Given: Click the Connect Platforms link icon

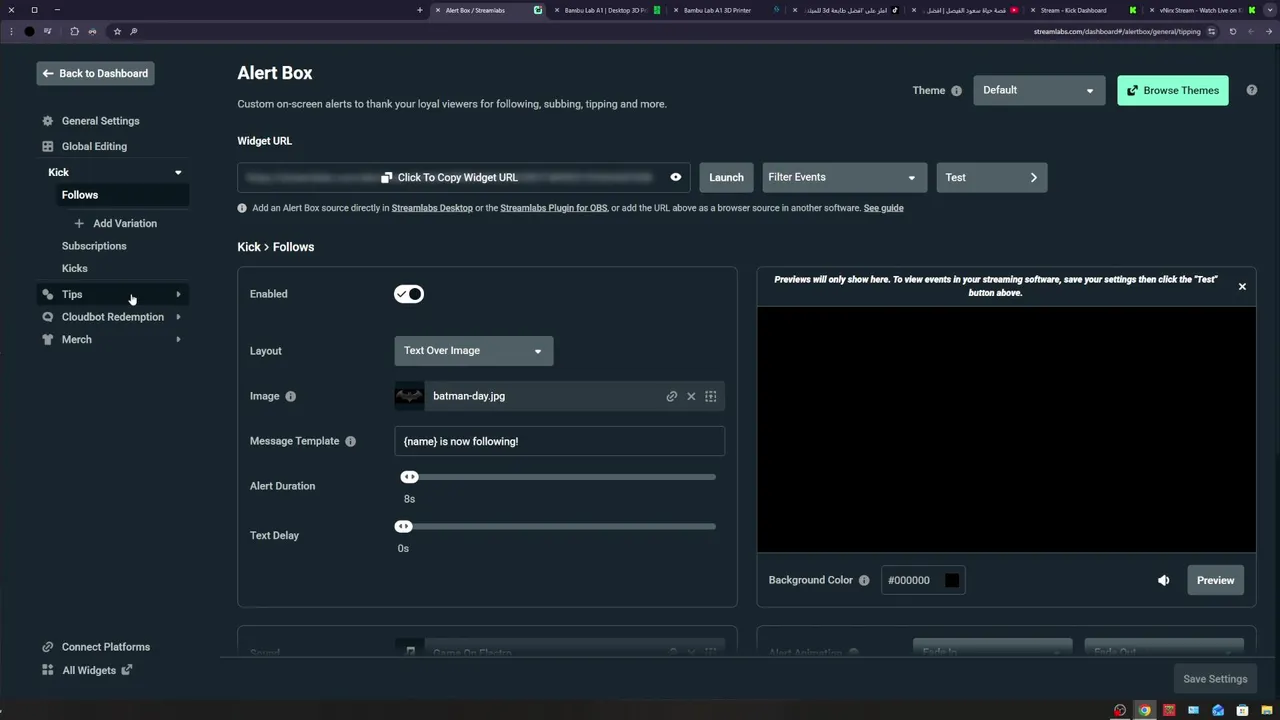Looking at the screenshot, I should (47, 647).
